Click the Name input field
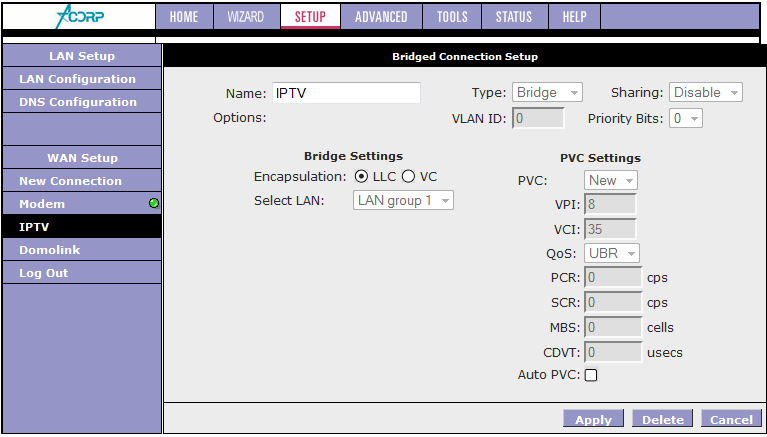This screenshot has width=767, height=437. point(346,93)
